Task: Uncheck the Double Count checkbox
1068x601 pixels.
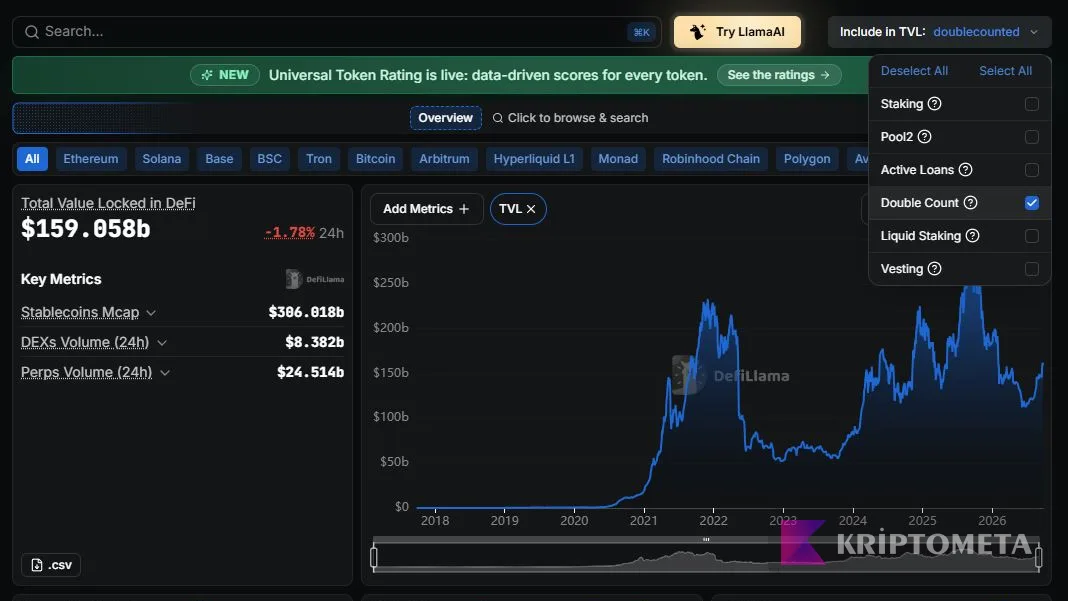Action: [1032, 203]
